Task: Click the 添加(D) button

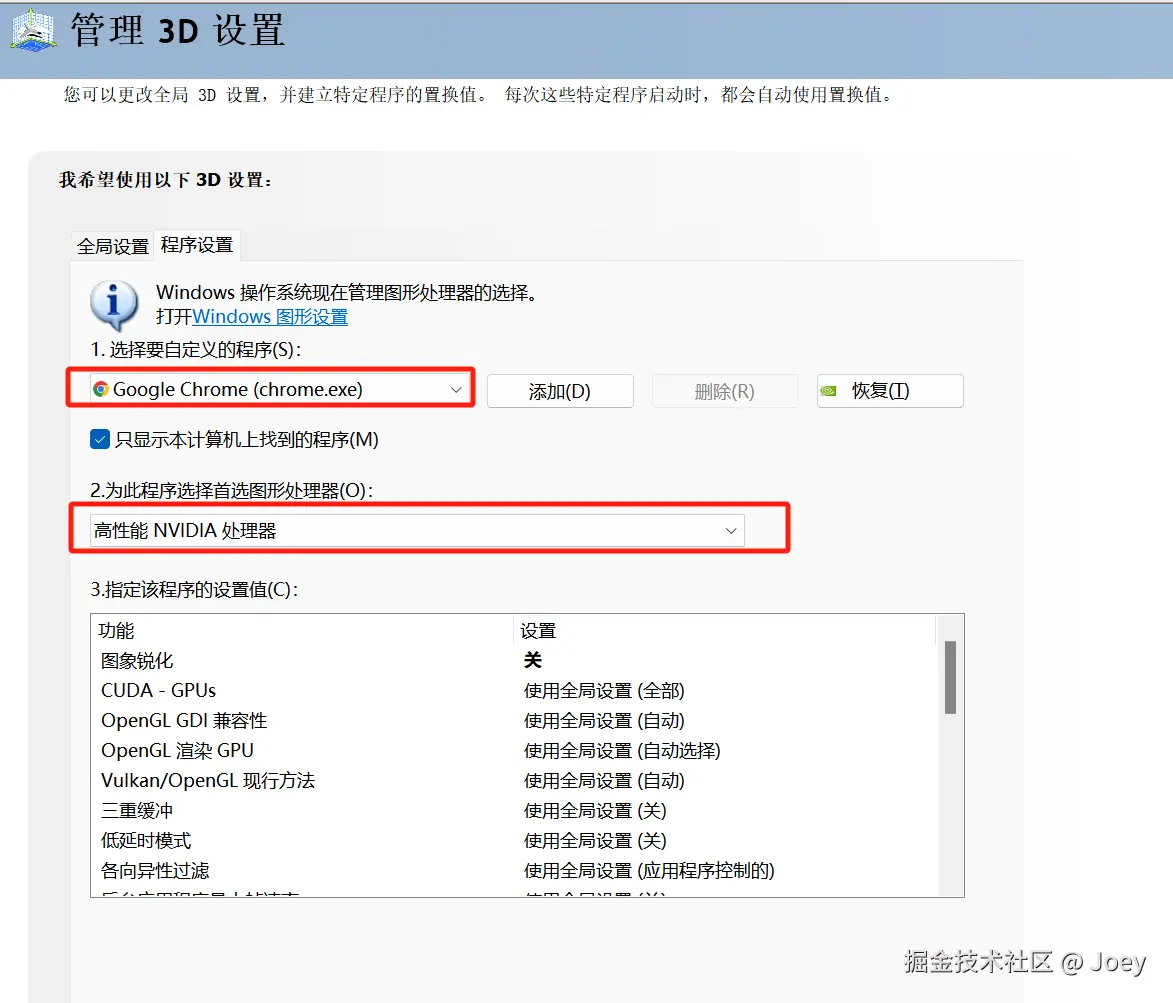Action: pos(560,391)
